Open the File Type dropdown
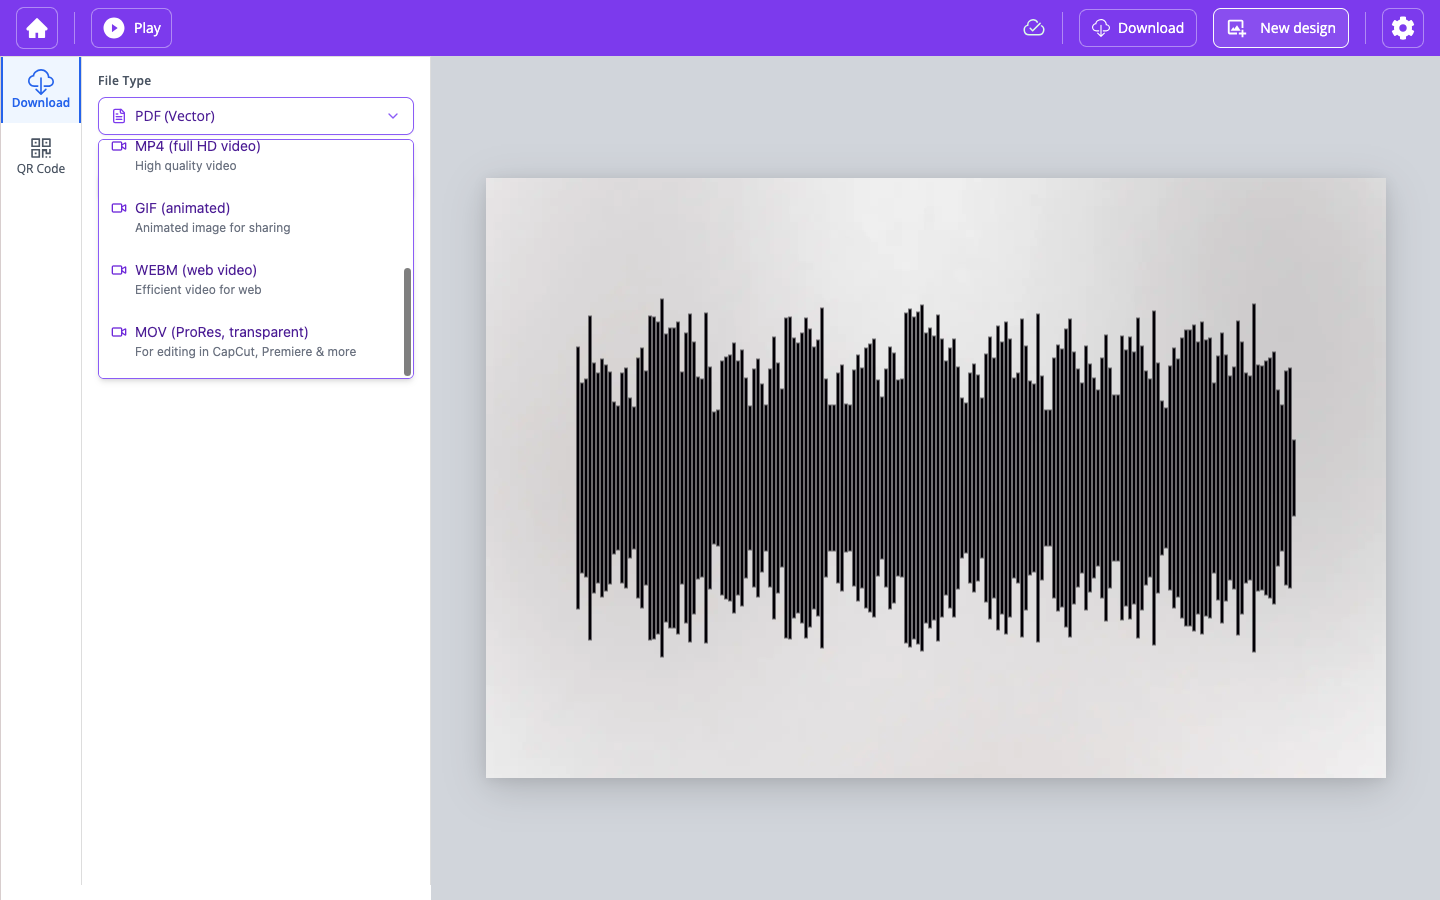This screenshot has width=1440, height=900. (255, 116)
